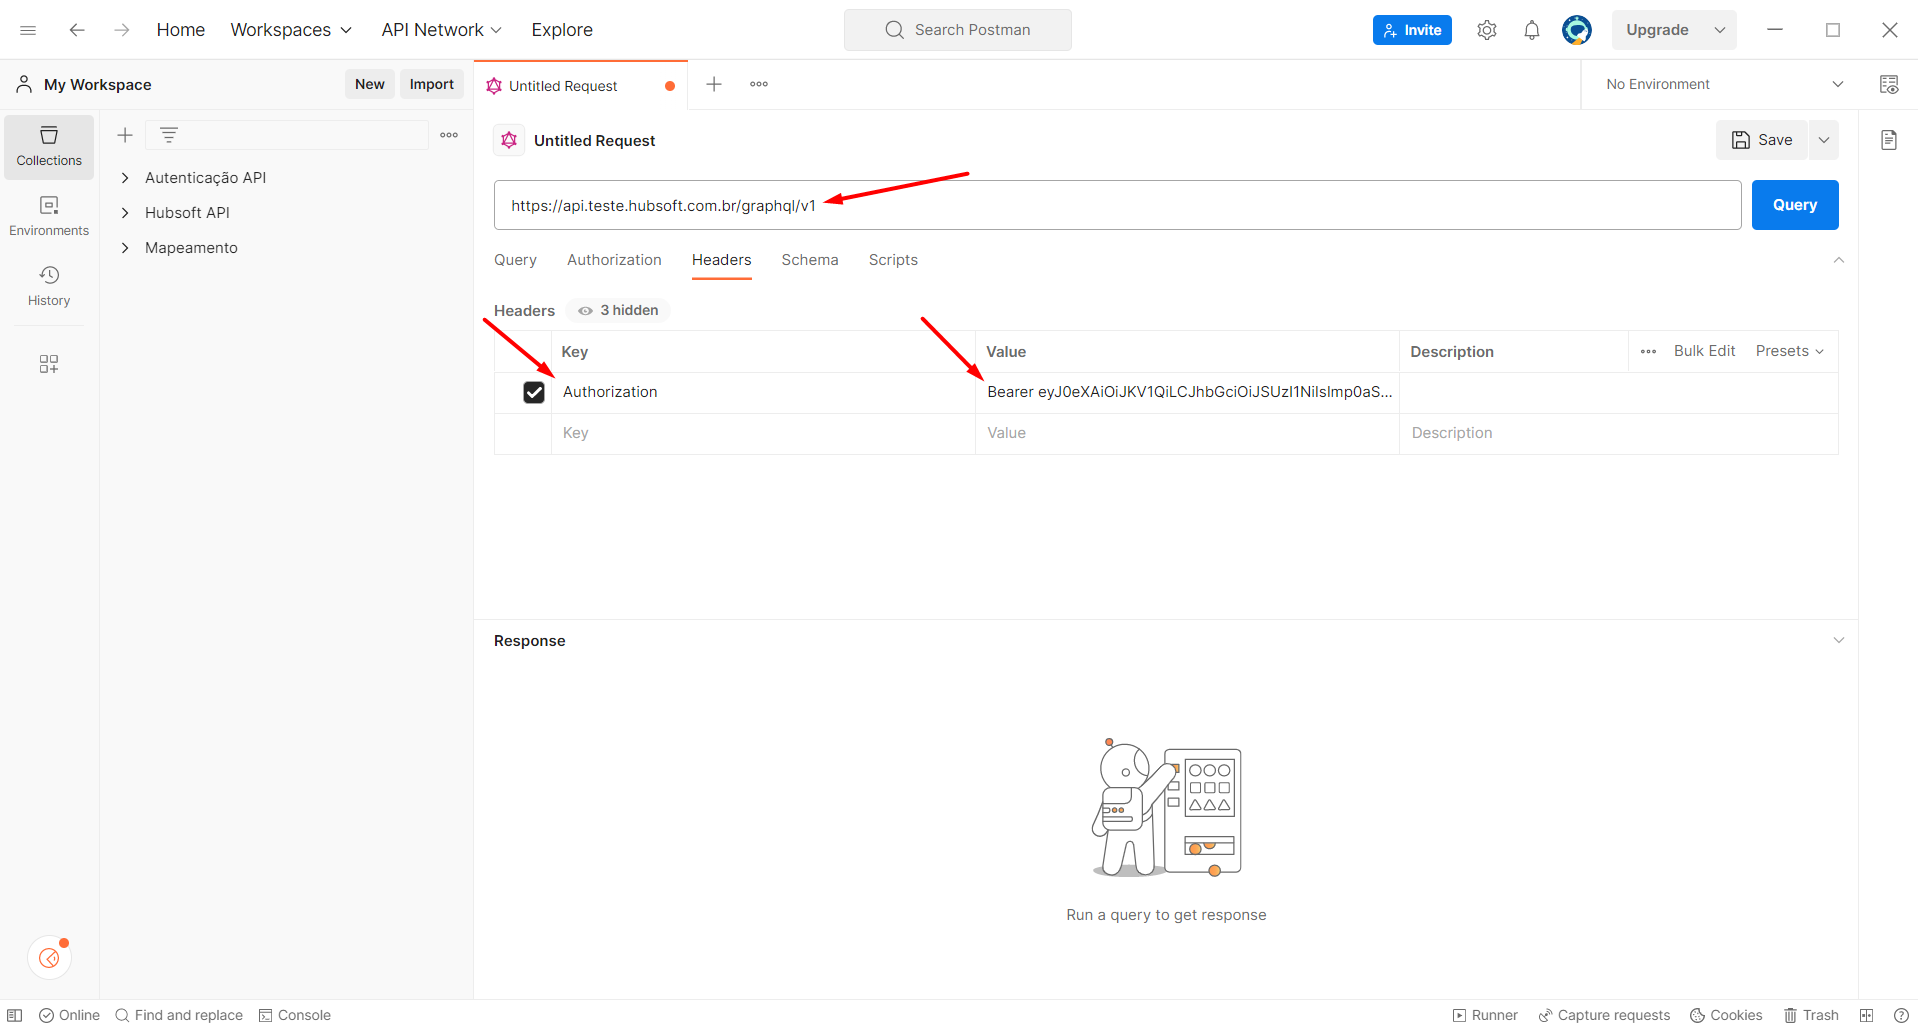Click the empty header Key field
This screenshot has width=1918, height=1024.
(764, 433)
